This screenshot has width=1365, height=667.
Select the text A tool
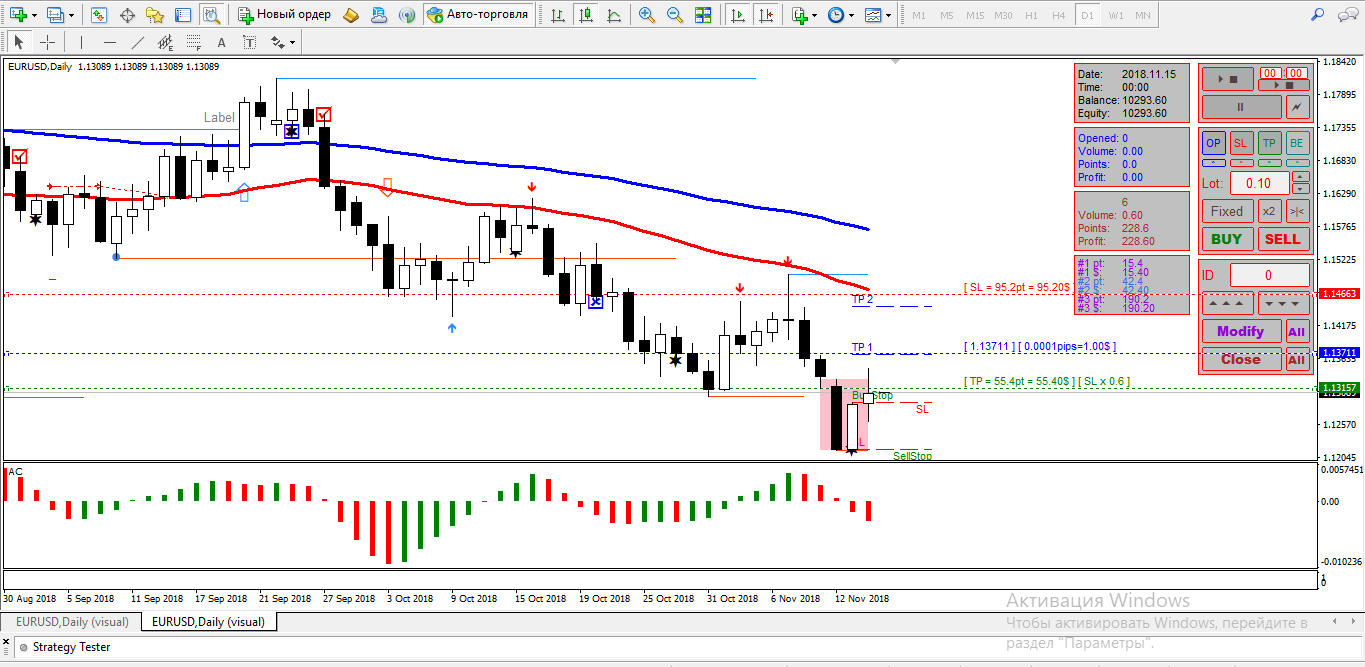click(x=221, y=43)
